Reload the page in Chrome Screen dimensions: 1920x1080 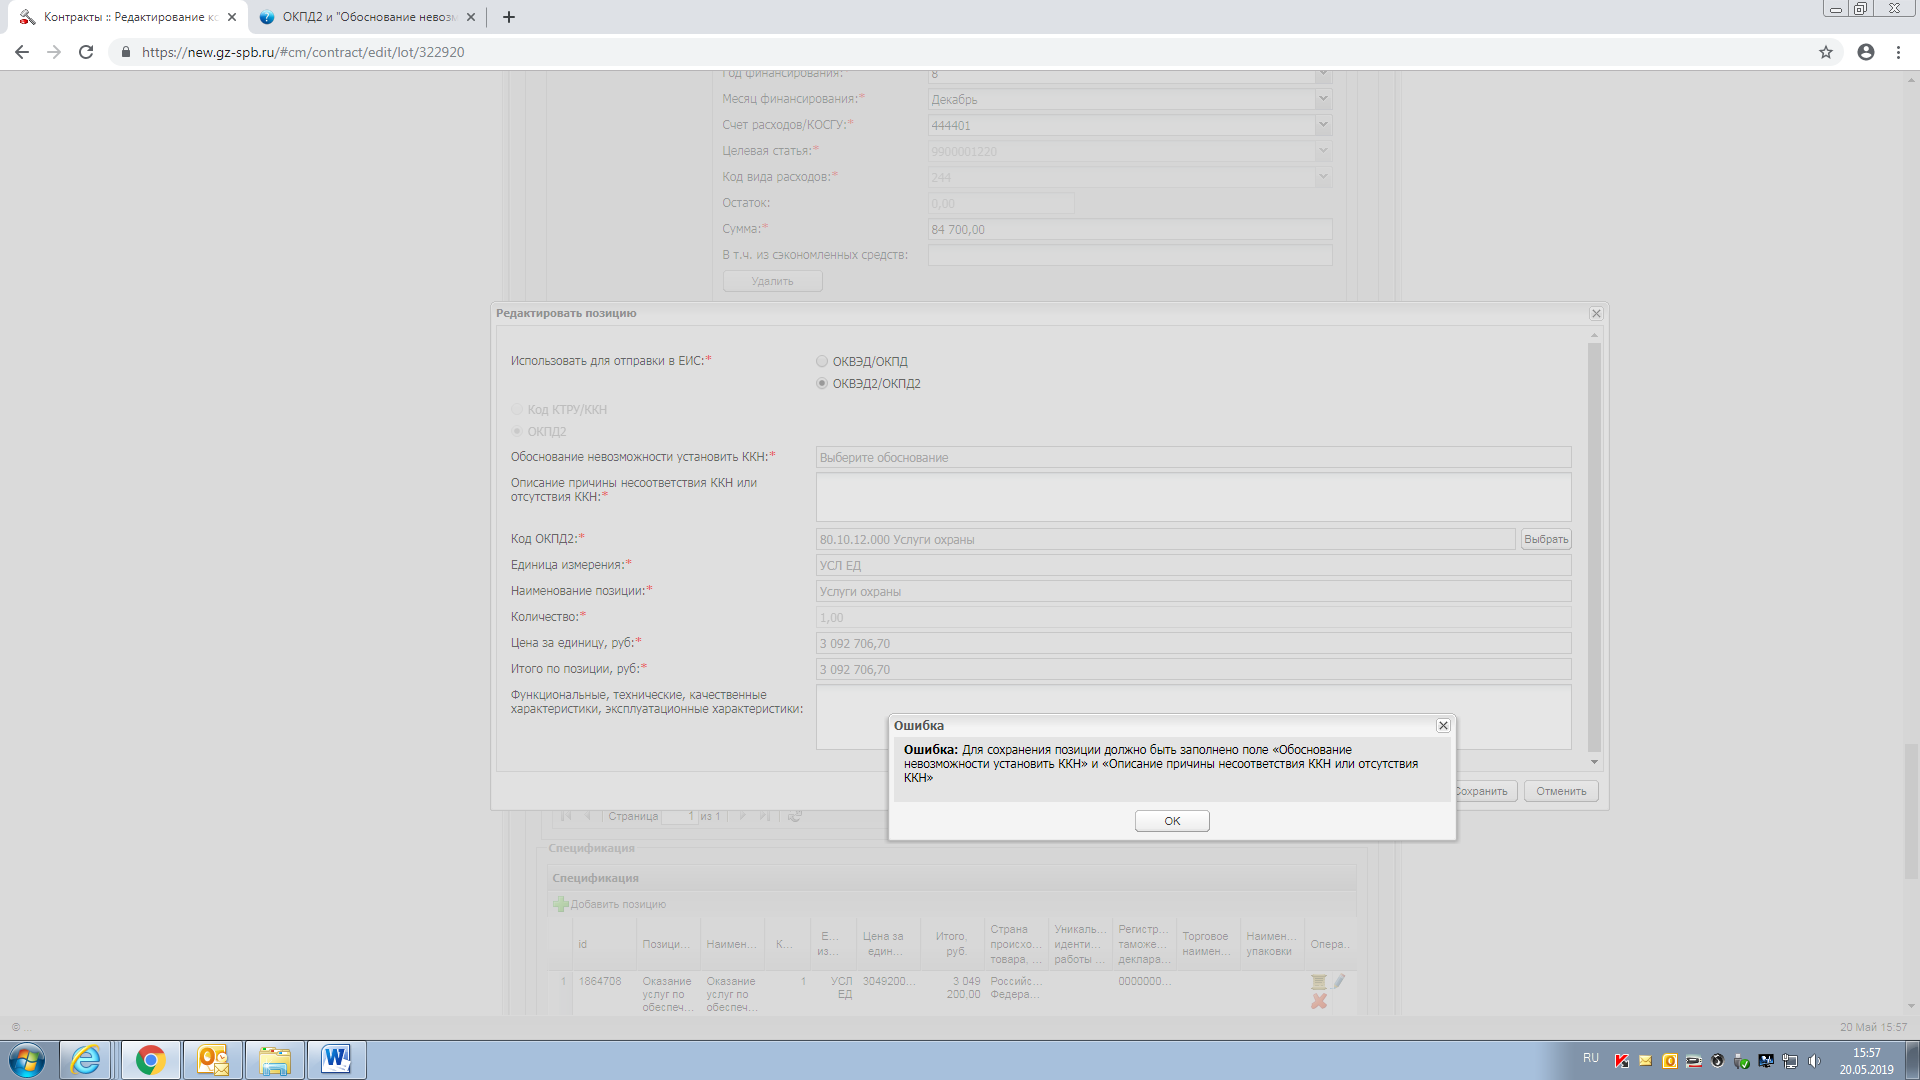tap(86, 52)
